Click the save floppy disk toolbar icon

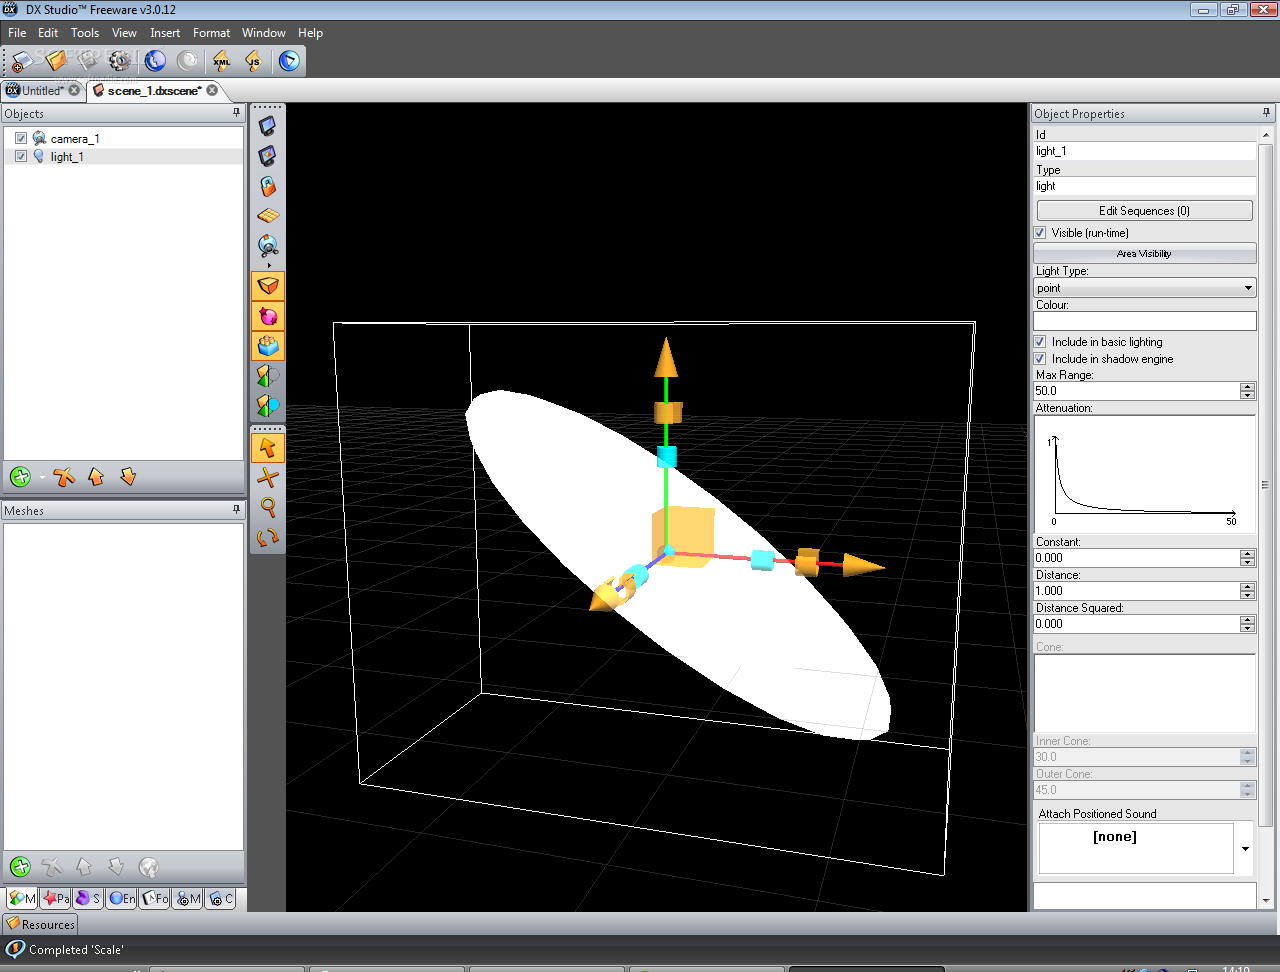click(88, 61)
